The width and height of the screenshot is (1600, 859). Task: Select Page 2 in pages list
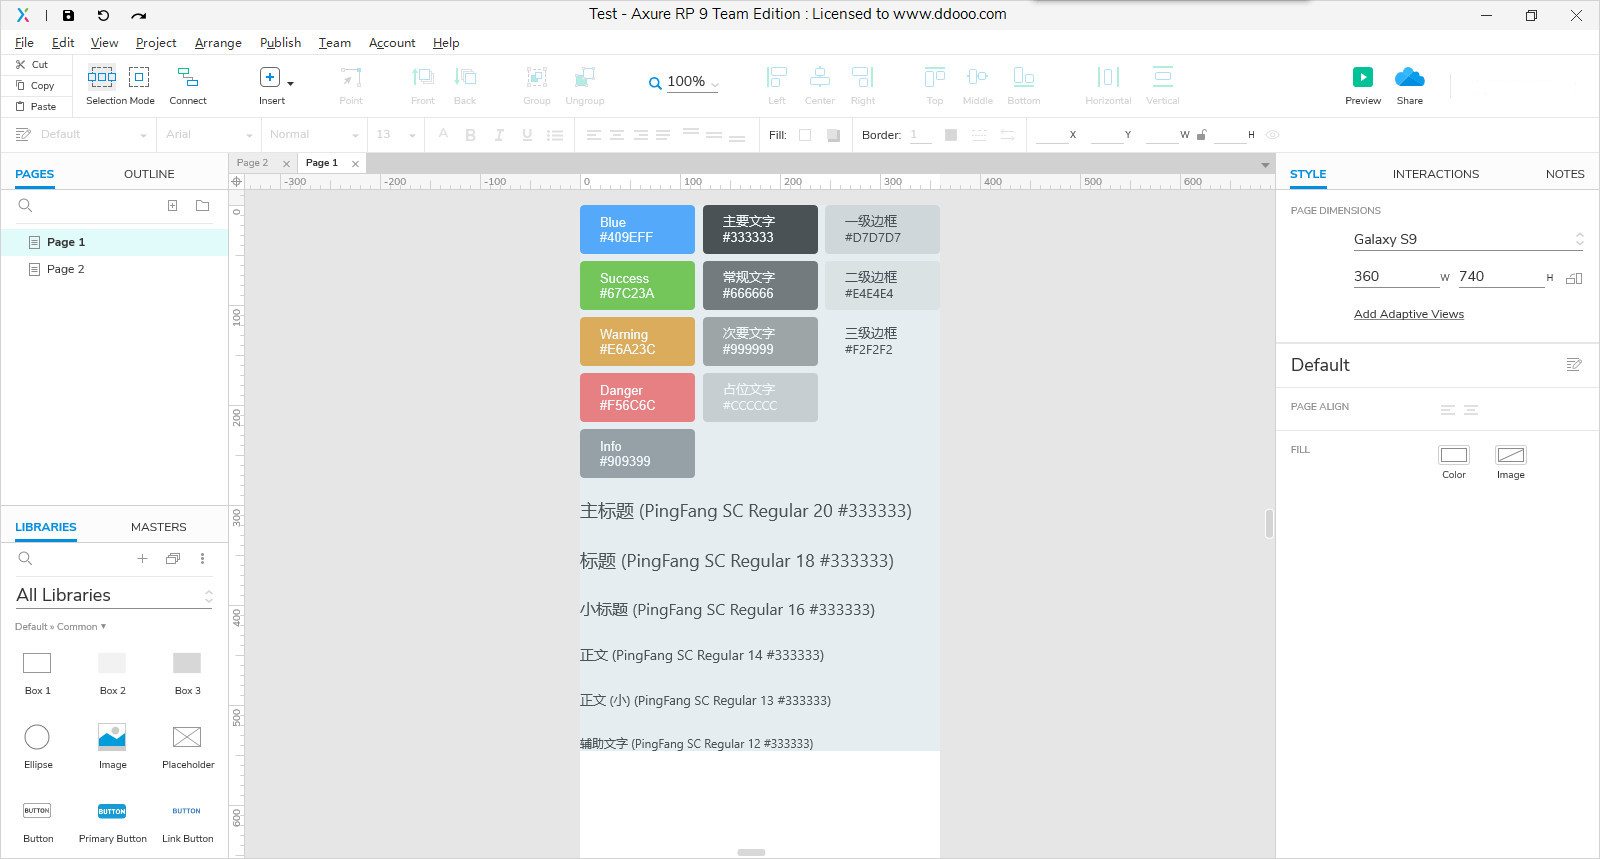click(x=114, y=269)
